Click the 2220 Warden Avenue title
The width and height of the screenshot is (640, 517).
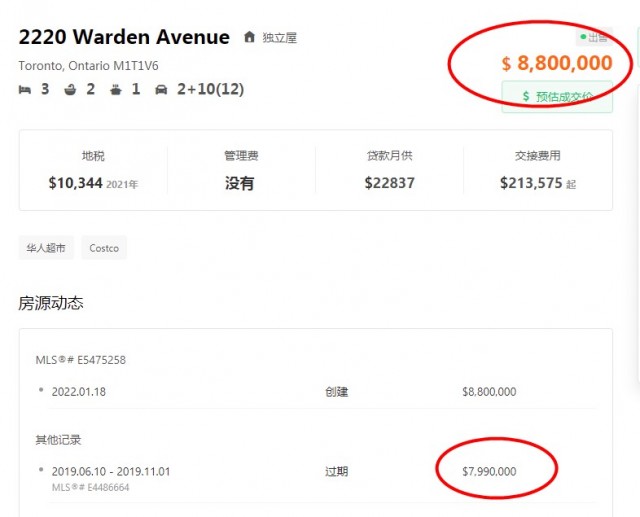pos(124,37)
